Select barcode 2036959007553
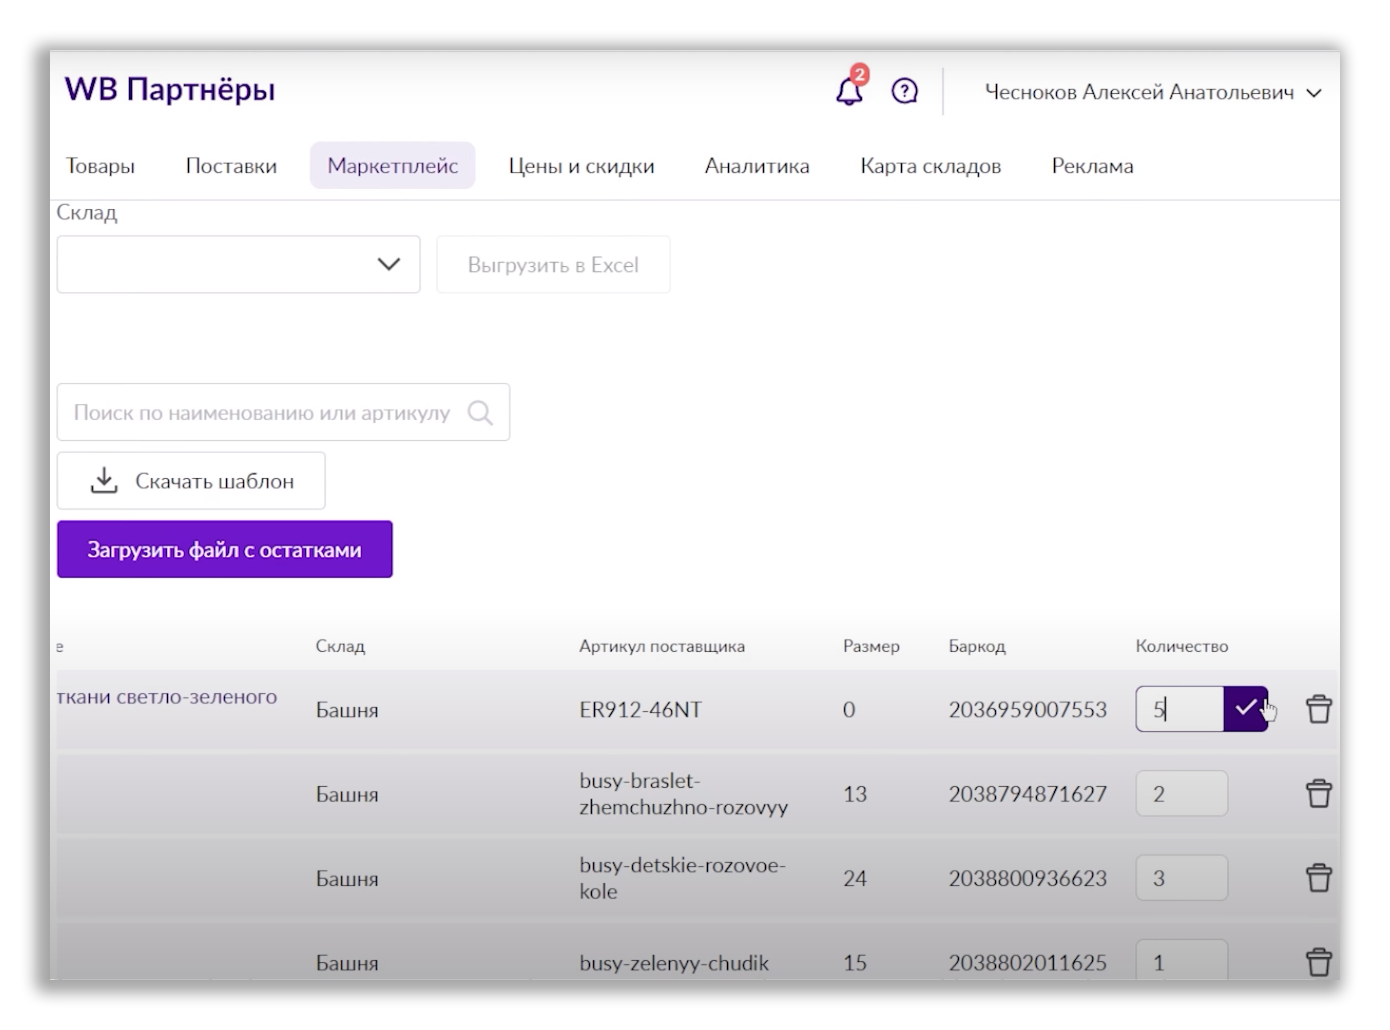The image size is (1390, 1030). click(1027, 709)
